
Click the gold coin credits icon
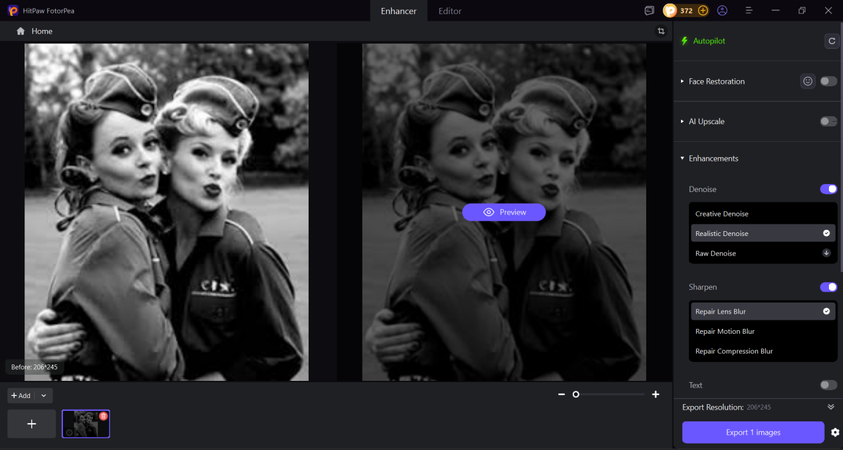670,10
